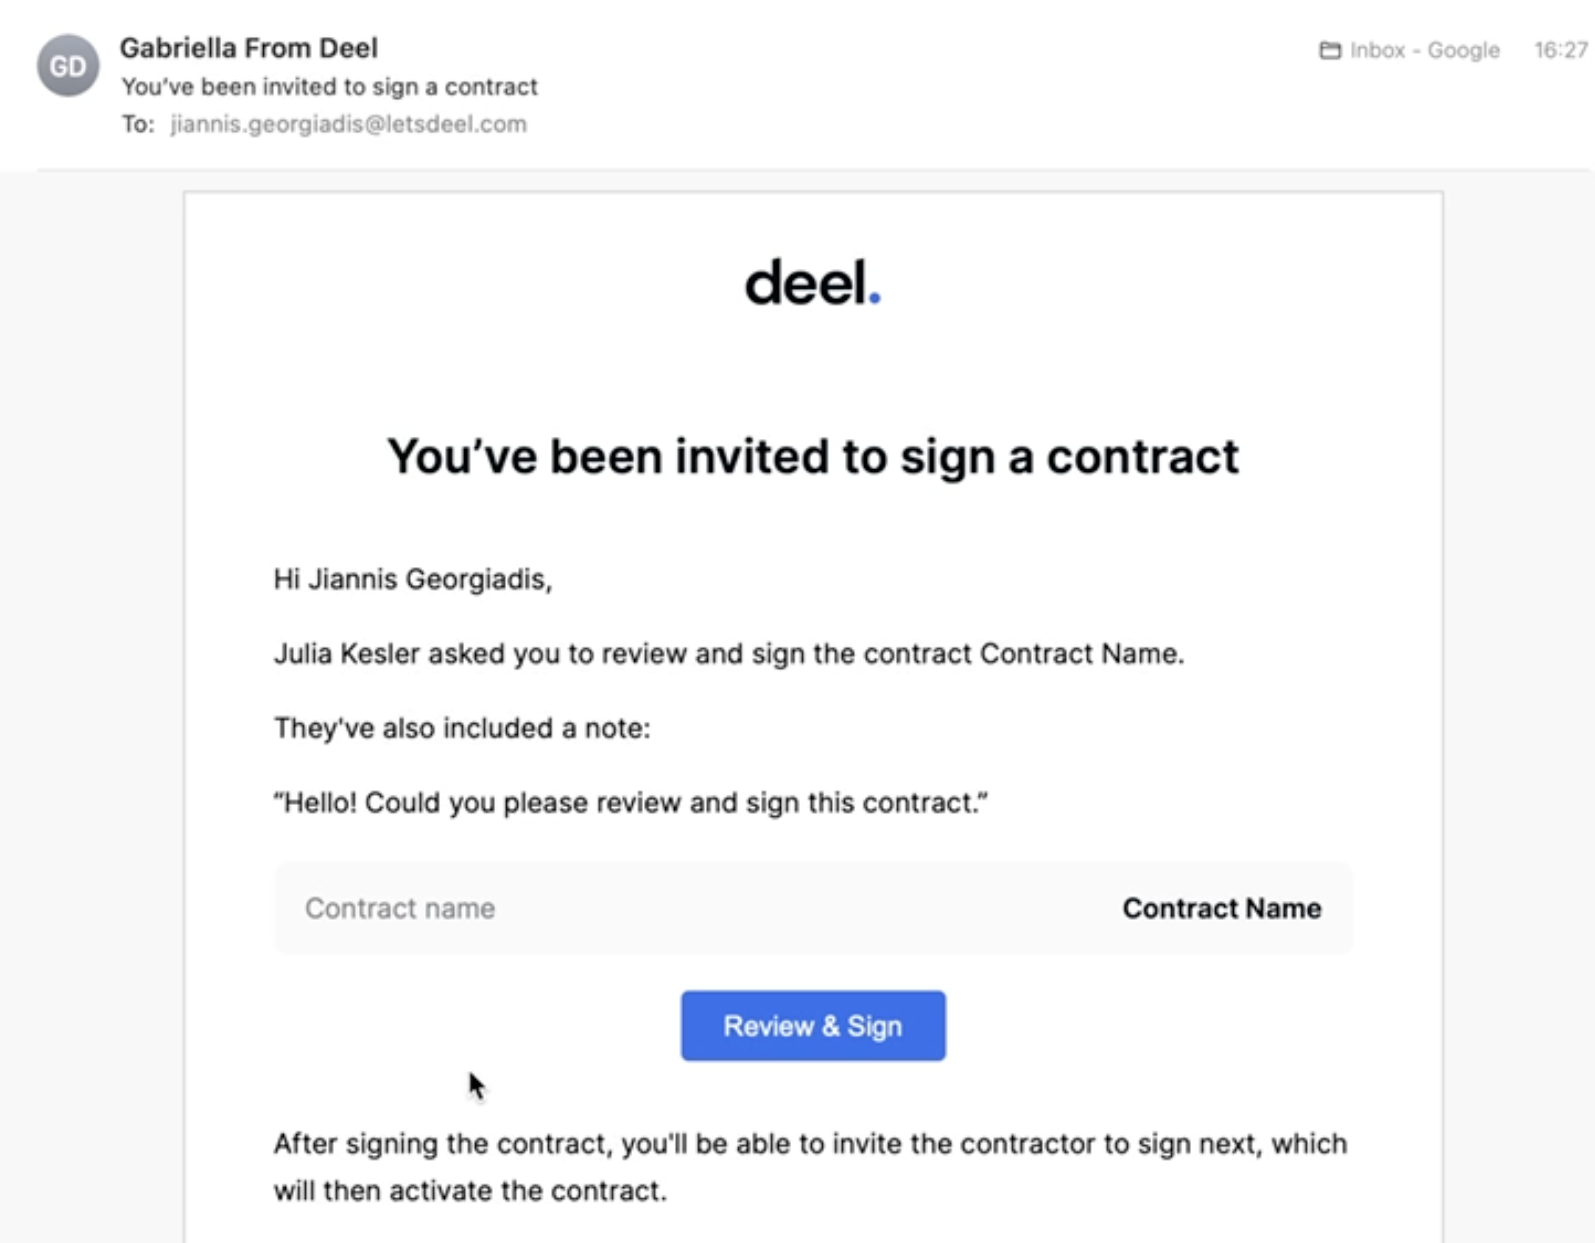Click the greeting line Hi Jiannis Georgiadis
Image resolution: width=1595 pixels, height=1243 pixels.
pos(413,579)
